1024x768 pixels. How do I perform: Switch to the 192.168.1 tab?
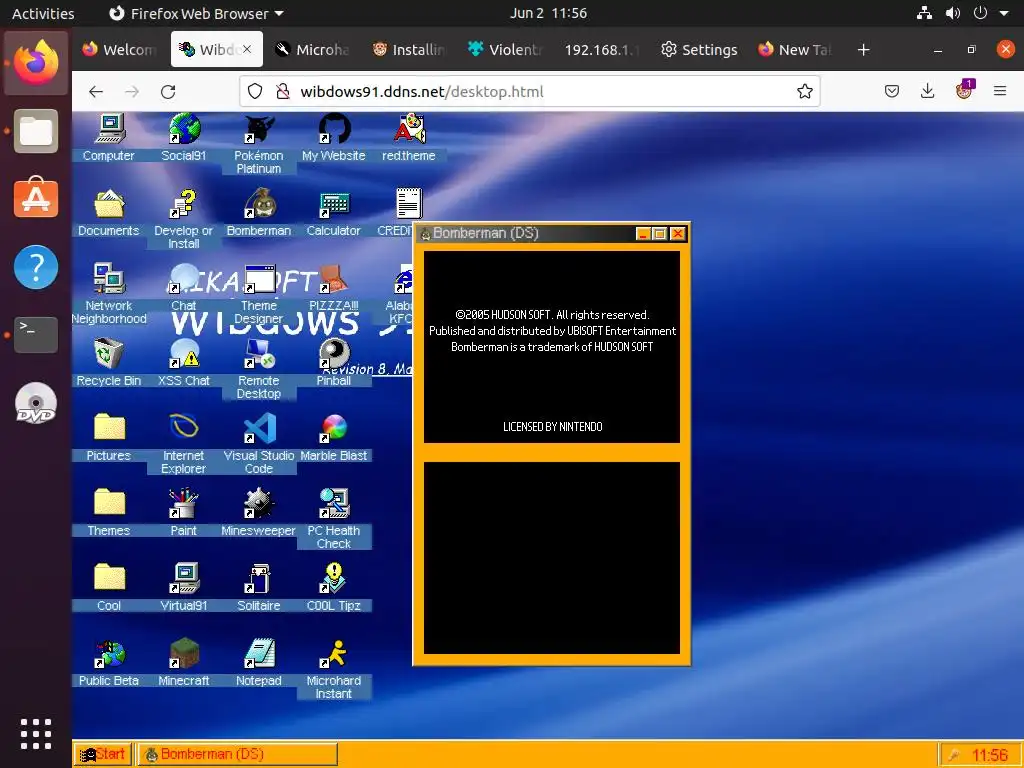[601, 50]
